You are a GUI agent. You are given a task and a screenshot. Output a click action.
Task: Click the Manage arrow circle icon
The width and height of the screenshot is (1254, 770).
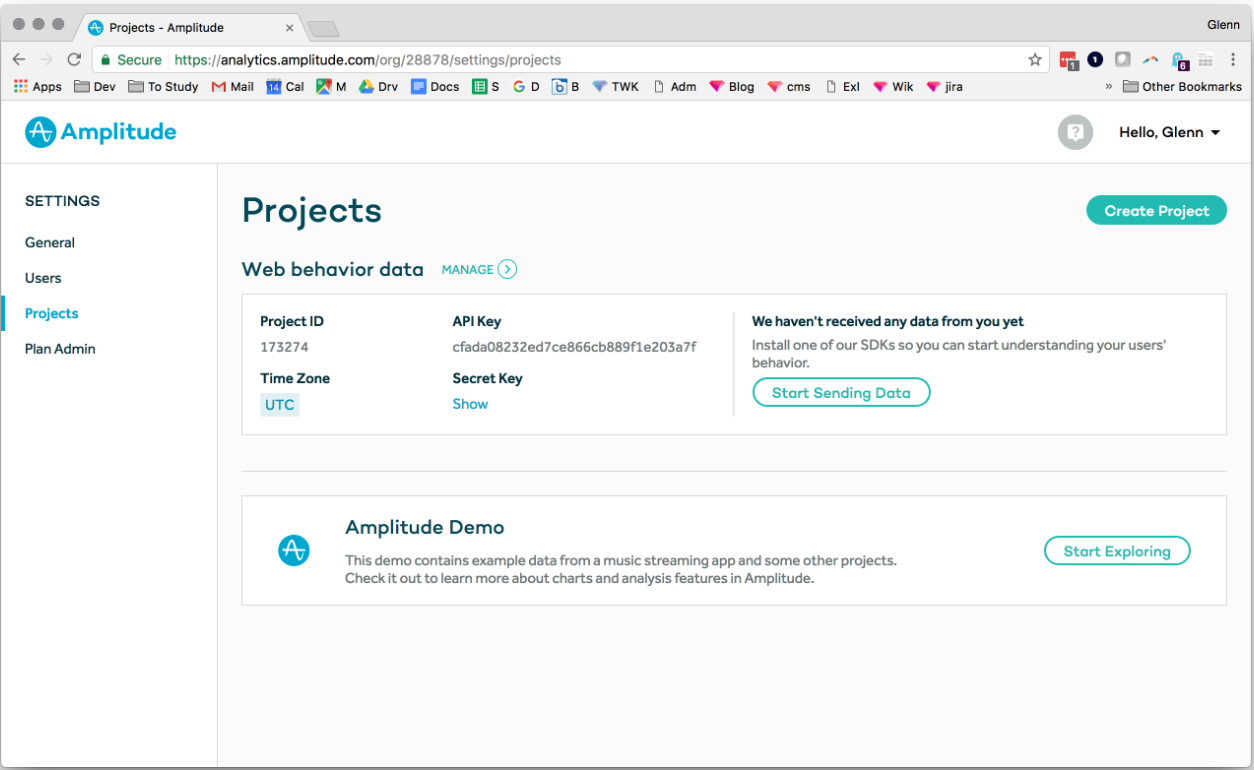507,269
